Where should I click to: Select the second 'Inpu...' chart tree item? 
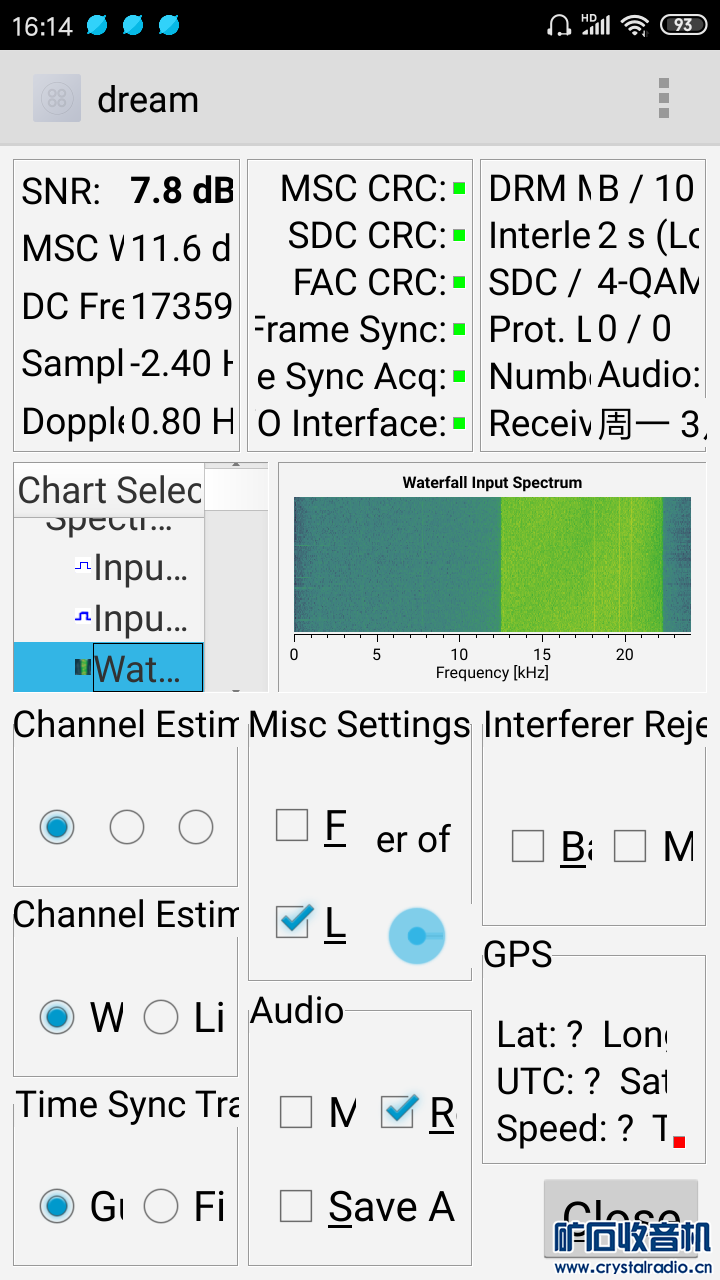click(x=140, y=618)
